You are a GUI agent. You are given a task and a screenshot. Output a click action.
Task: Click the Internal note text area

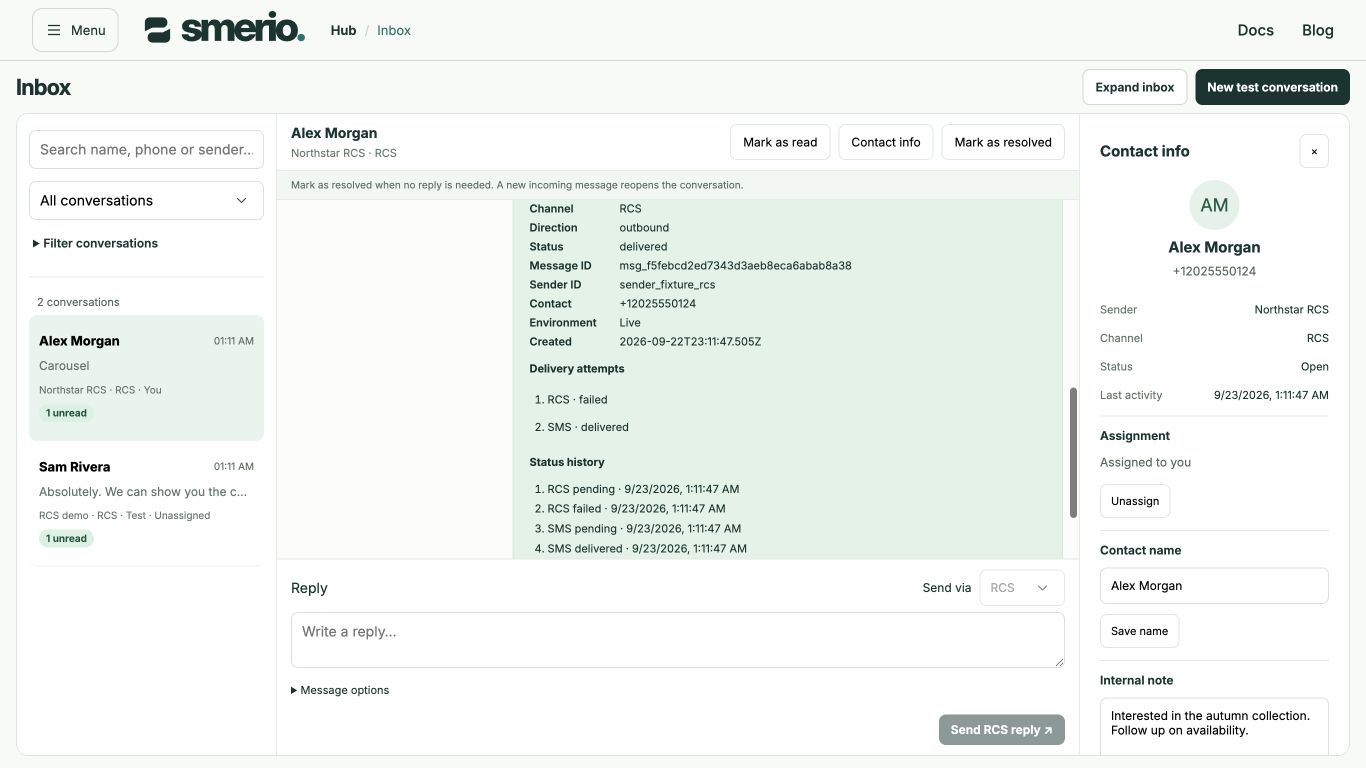(x=1214, y=727)
